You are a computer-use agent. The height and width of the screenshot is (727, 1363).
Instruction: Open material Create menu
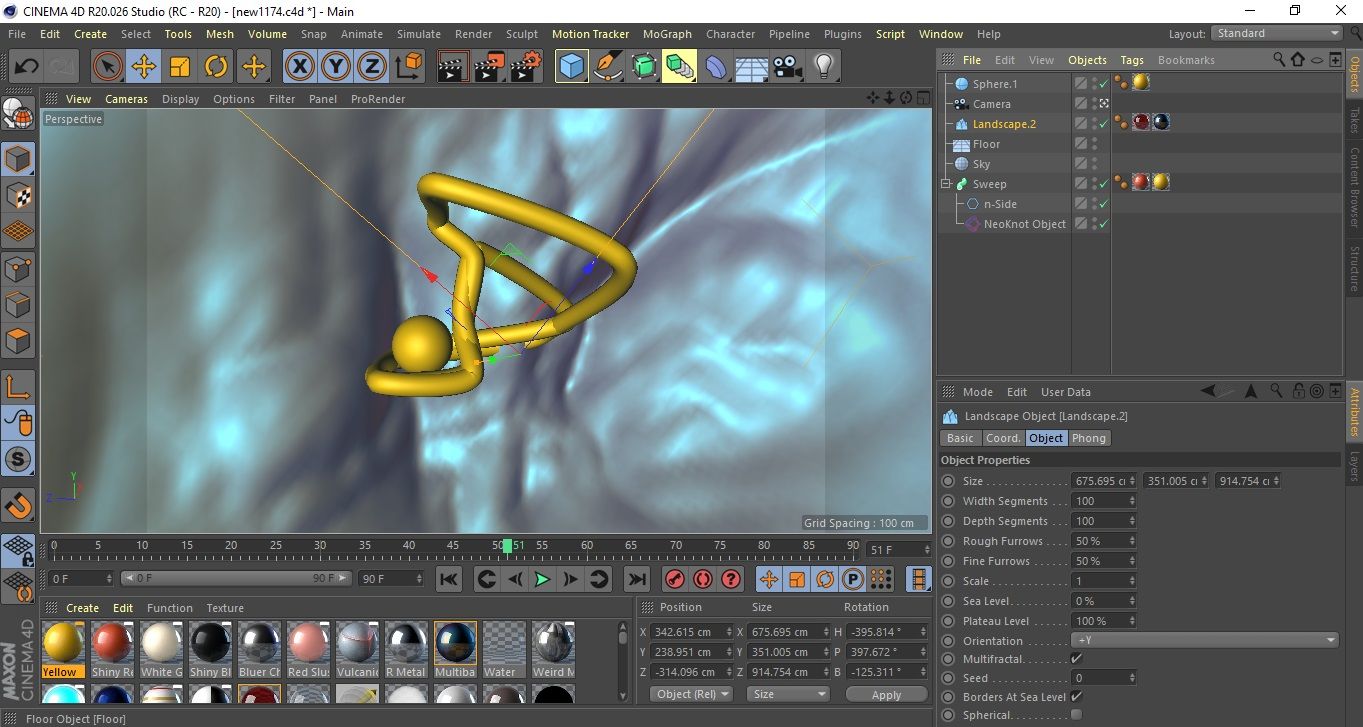pyautogui.click(x=83, y=608)
